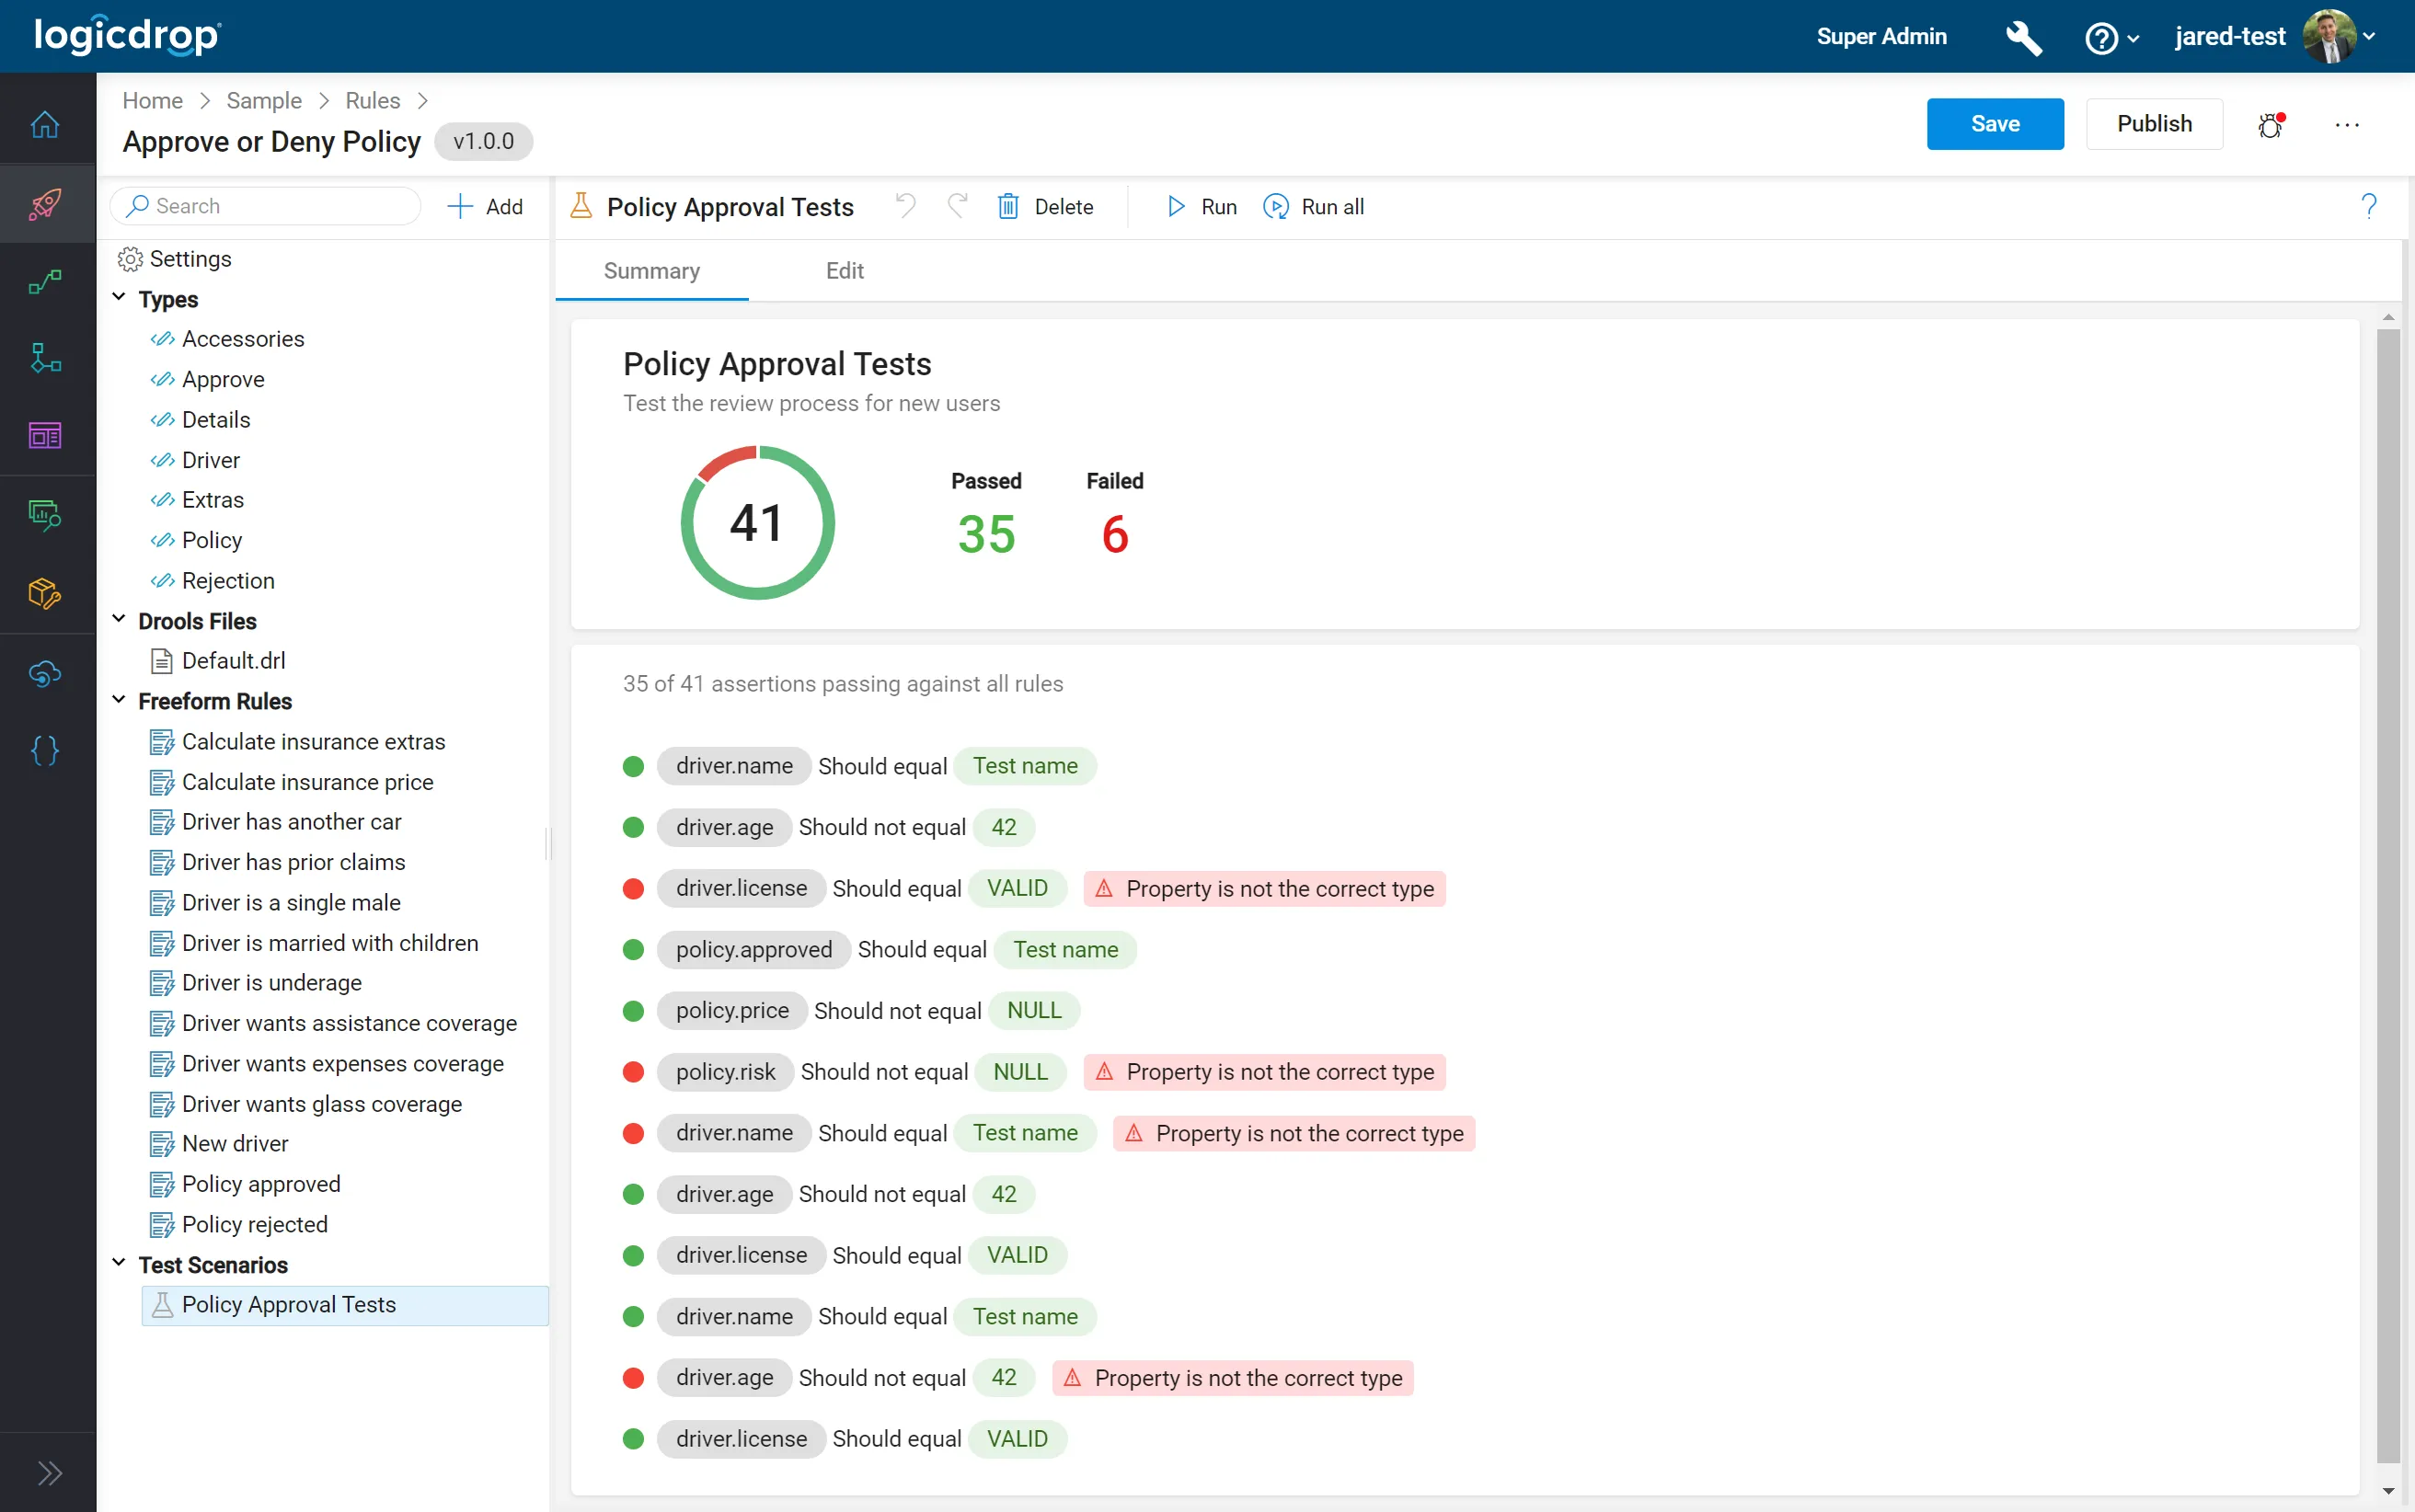Run all tests
This screenshot has width=2415, height=1512.
(x=1314, y=207)
